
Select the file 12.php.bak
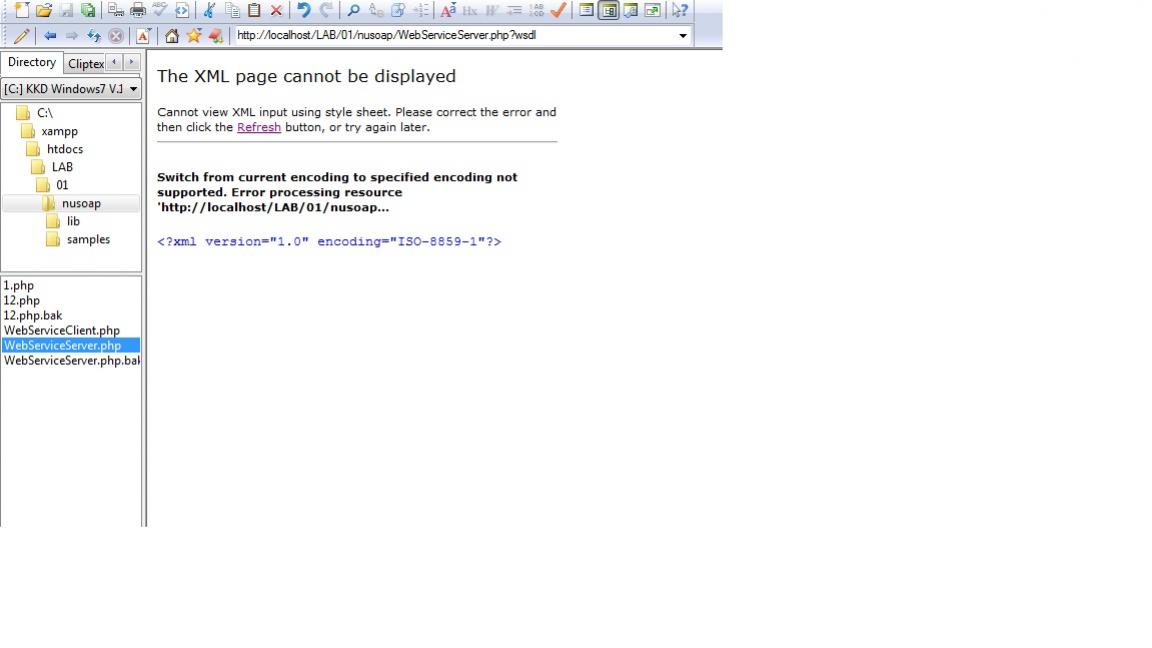(32, 315)
